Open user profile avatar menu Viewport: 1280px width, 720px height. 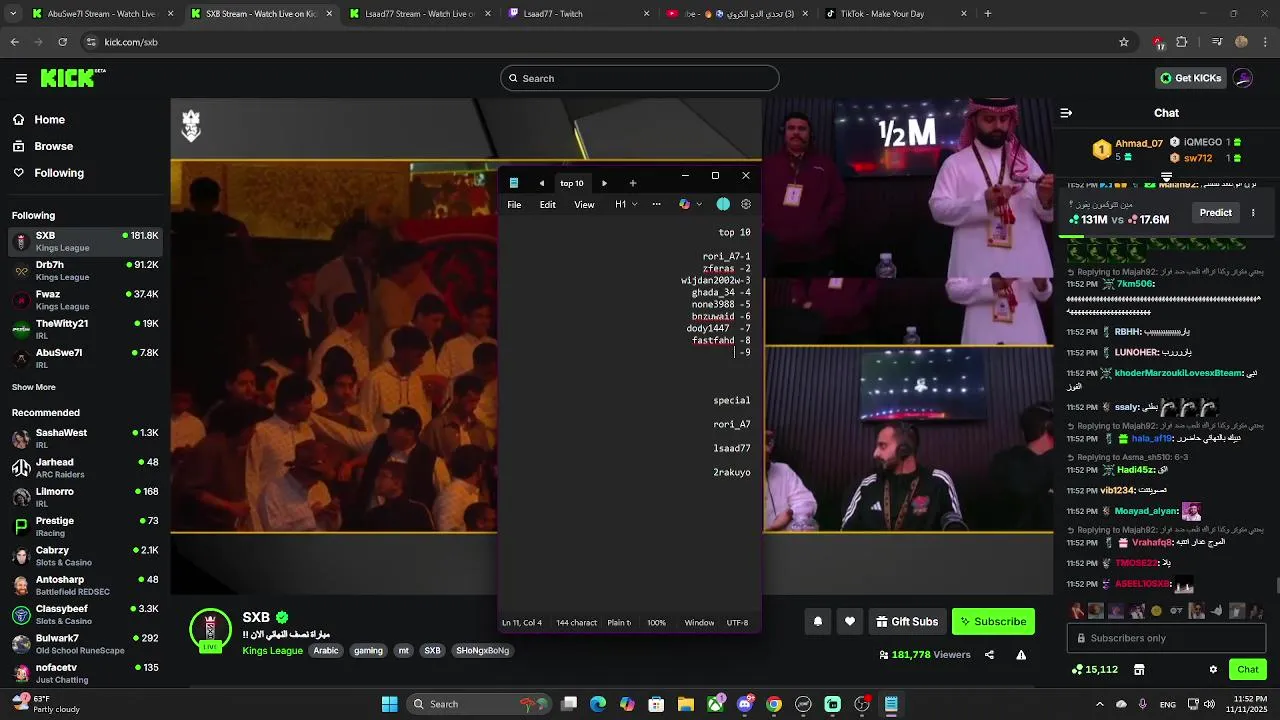(x=1243, y=78)
